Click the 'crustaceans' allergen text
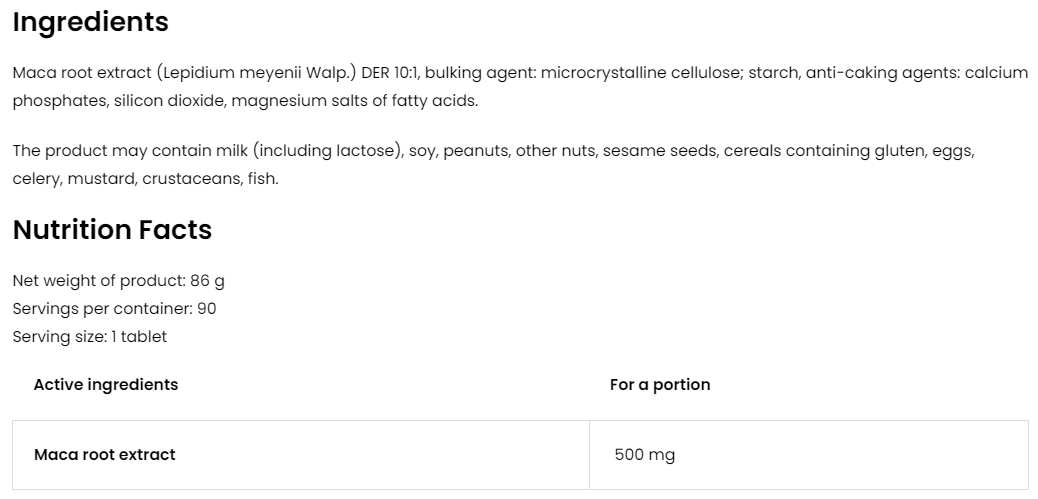 (x=189, y=179)
